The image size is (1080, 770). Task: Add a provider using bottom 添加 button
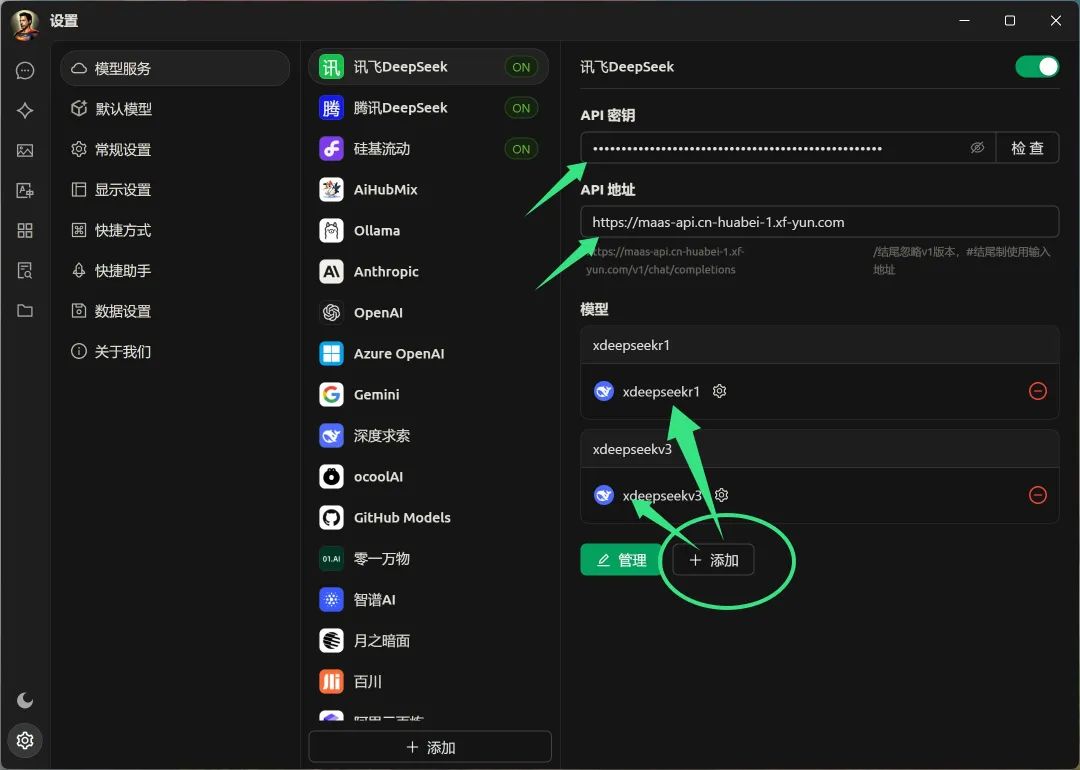coord(430,747)
